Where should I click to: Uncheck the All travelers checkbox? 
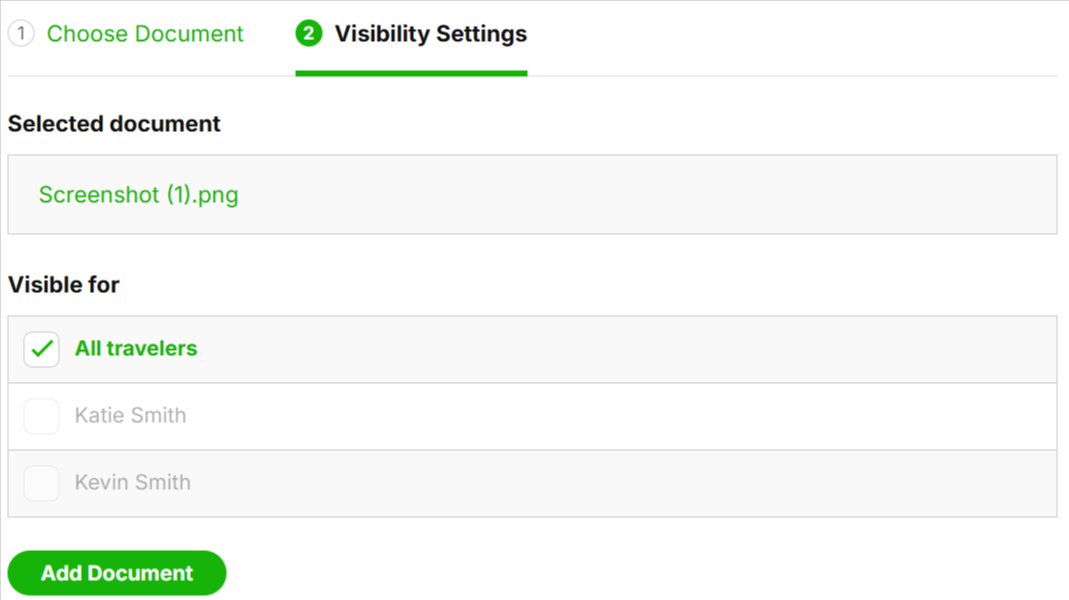42,349
